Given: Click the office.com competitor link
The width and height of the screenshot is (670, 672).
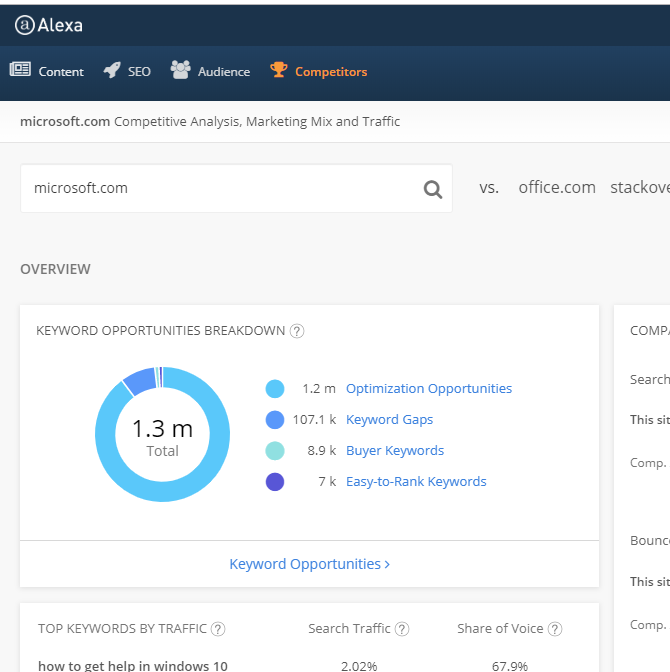Looking at the screenshot, I should click(557, 188).
